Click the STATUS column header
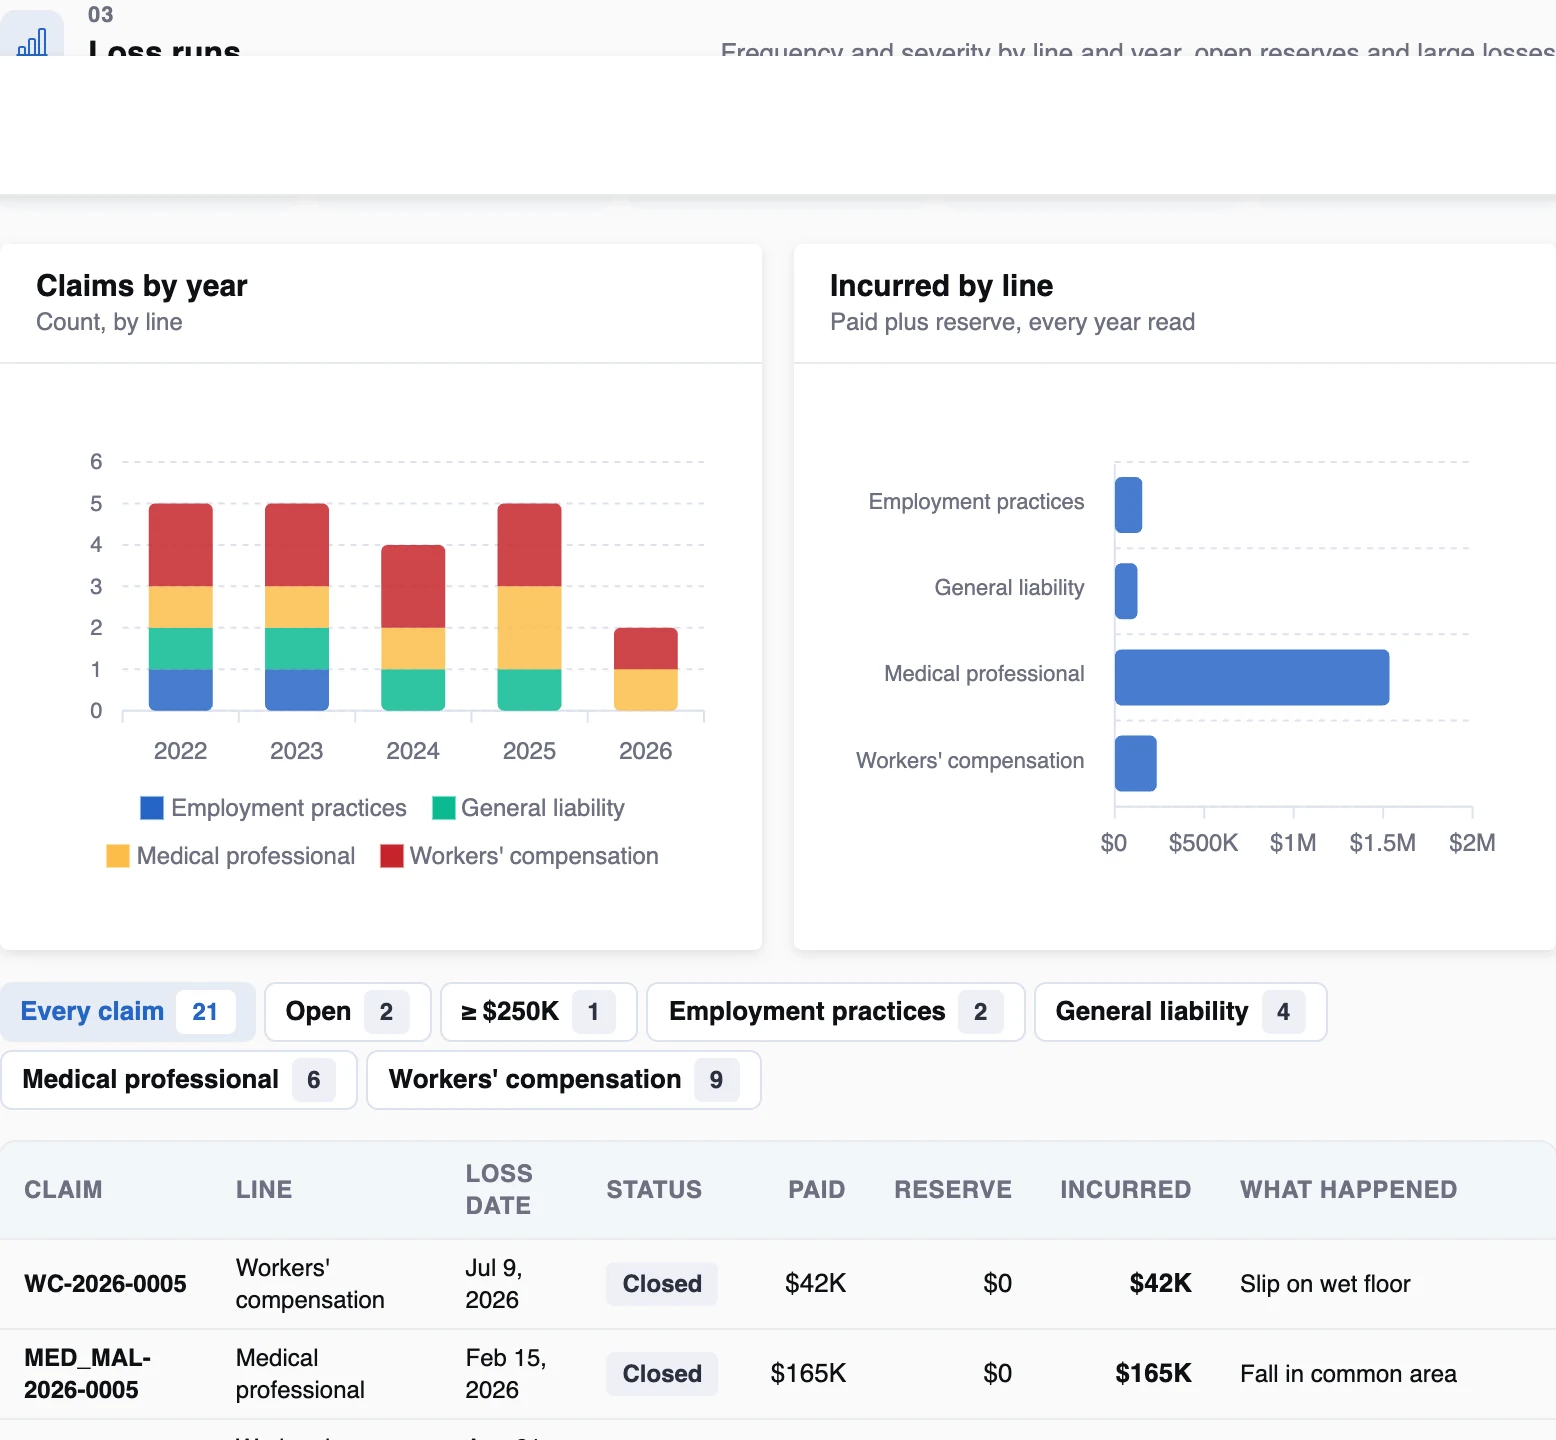Viewport: 1556px width, 1440px height. (654, 1190)
